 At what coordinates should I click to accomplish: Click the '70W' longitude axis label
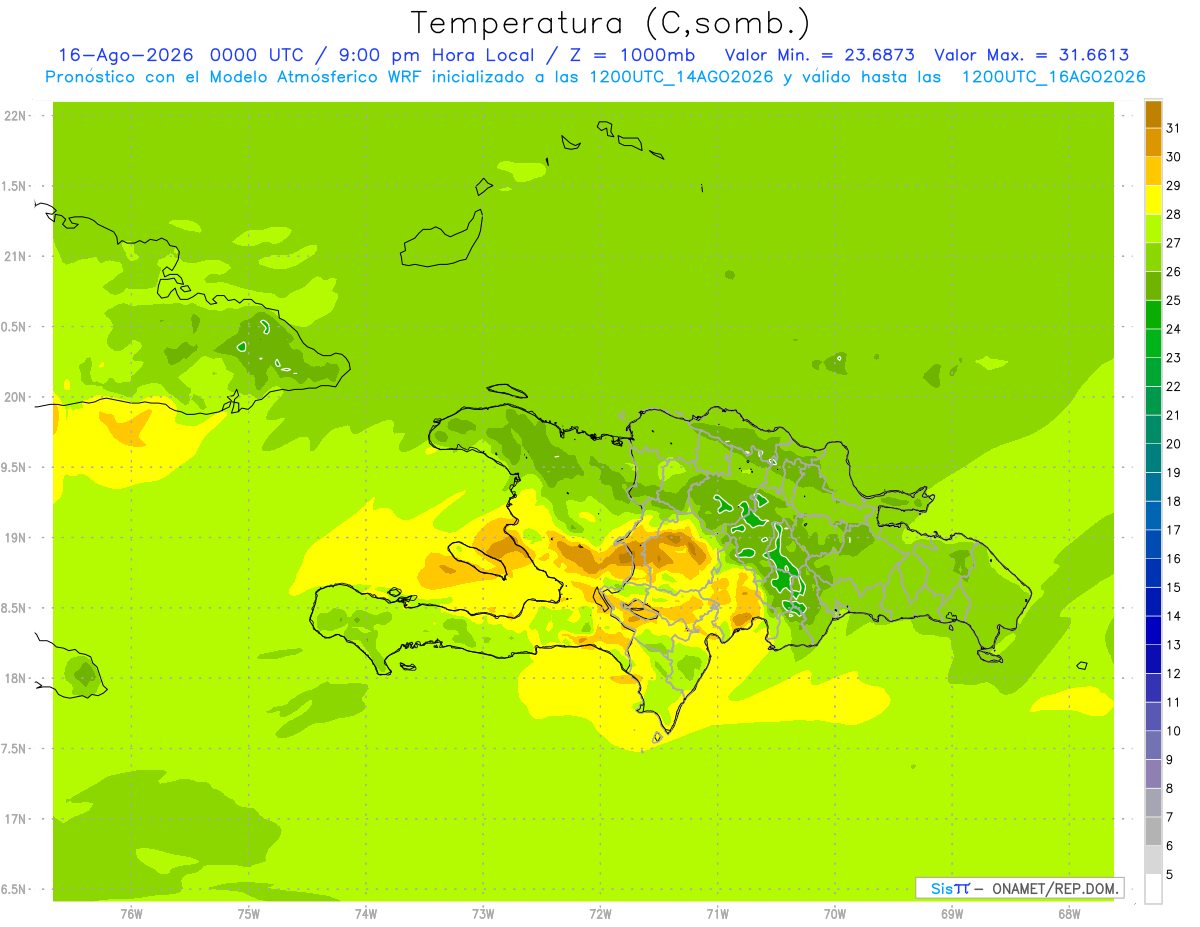pos(834,914)
